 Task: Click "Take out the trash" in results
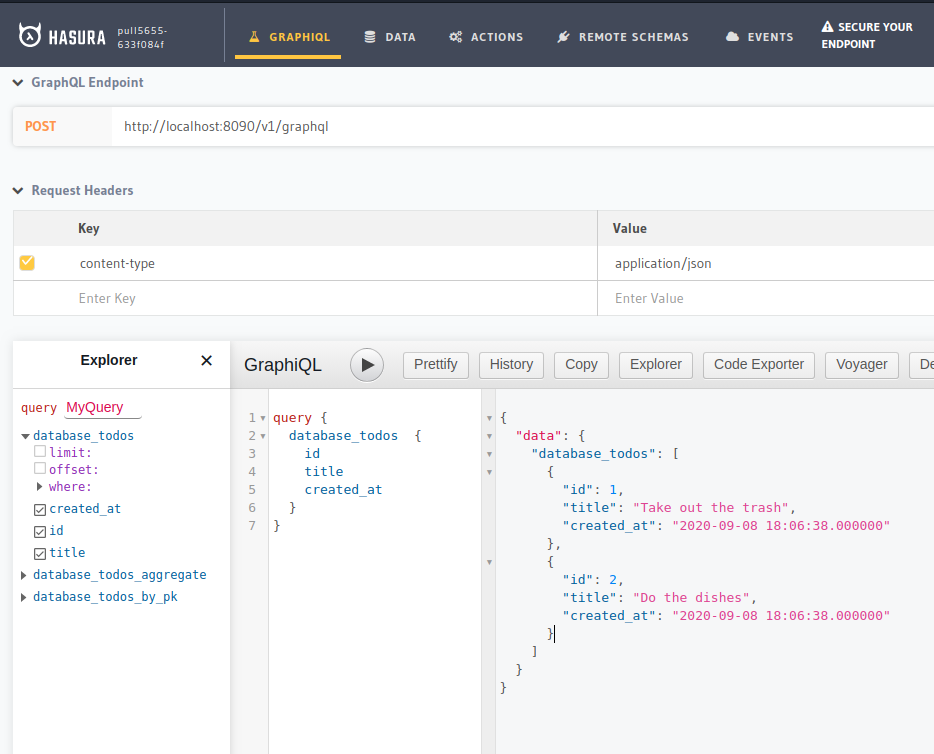(x=710, y=507)
